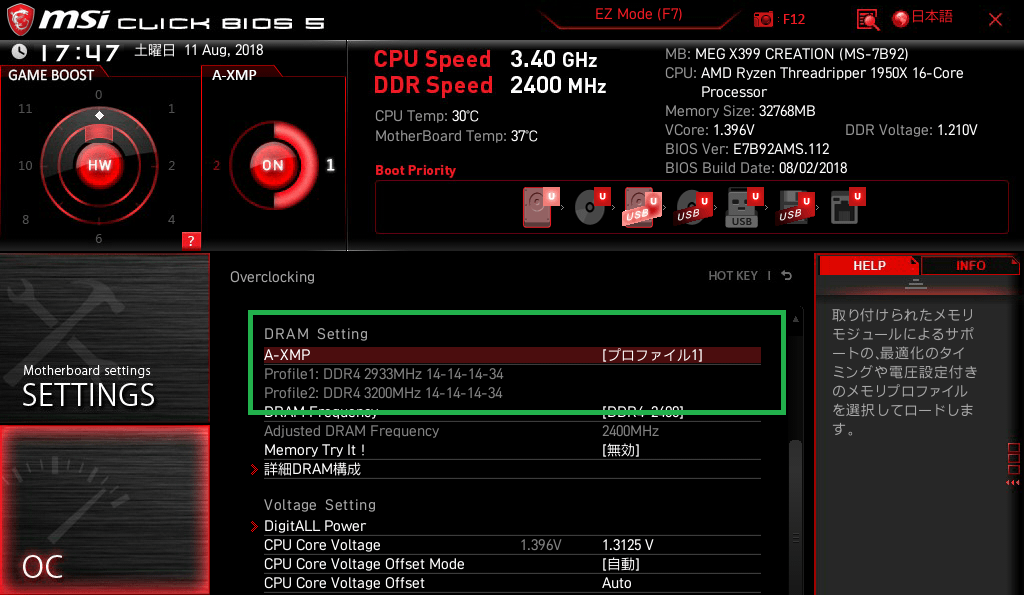Screen dimensions: 1024x595
Task: Select the USB key boot device icon
Action: tap(744, 208)
